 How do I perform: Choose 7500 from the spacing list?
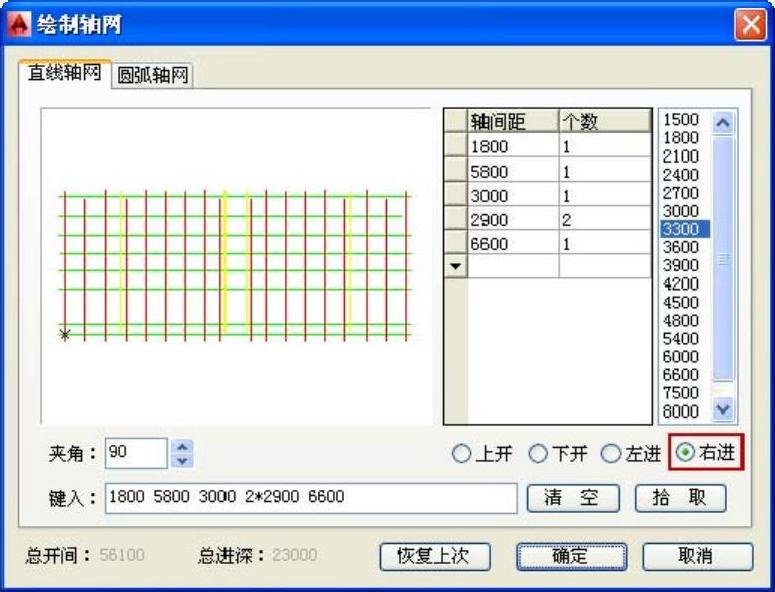click(685, 393)
